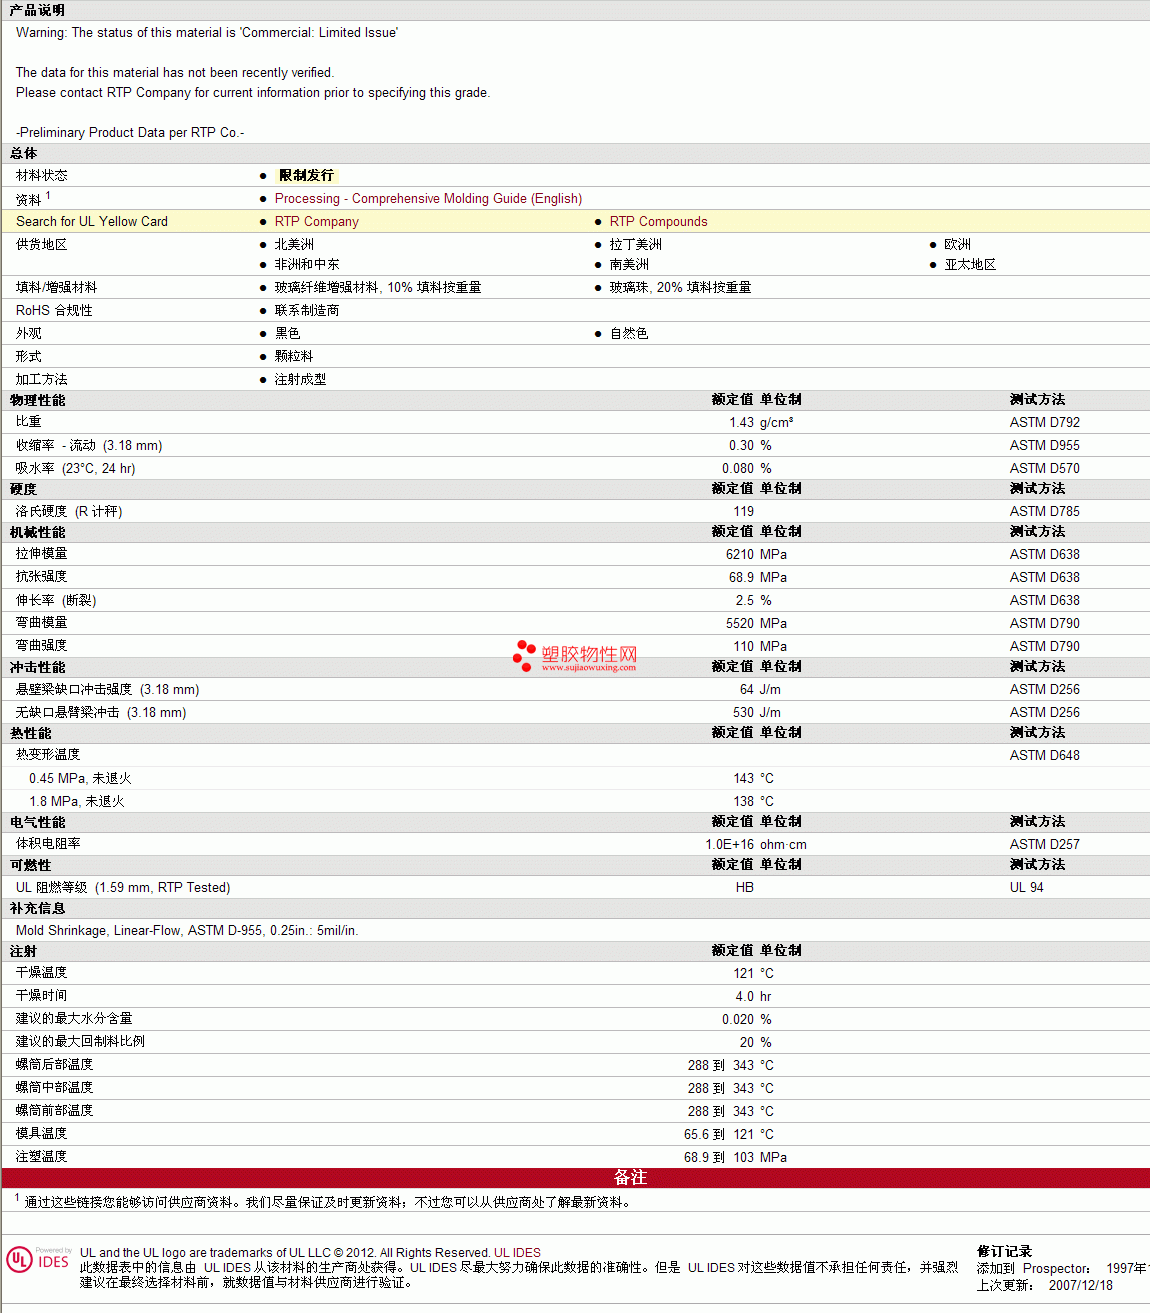Image resolution: width=1150 pixels, height=1313 pixels.
Task: Click the 'ASTM D955' test method
Action: [x=1044, y=446]
